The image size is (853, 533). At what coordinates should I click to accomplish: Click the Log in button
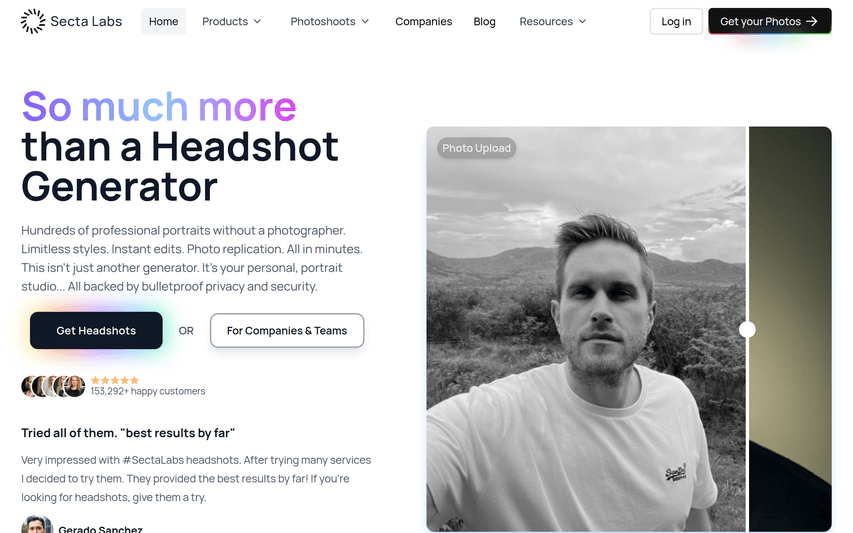[x=676, y=21]
